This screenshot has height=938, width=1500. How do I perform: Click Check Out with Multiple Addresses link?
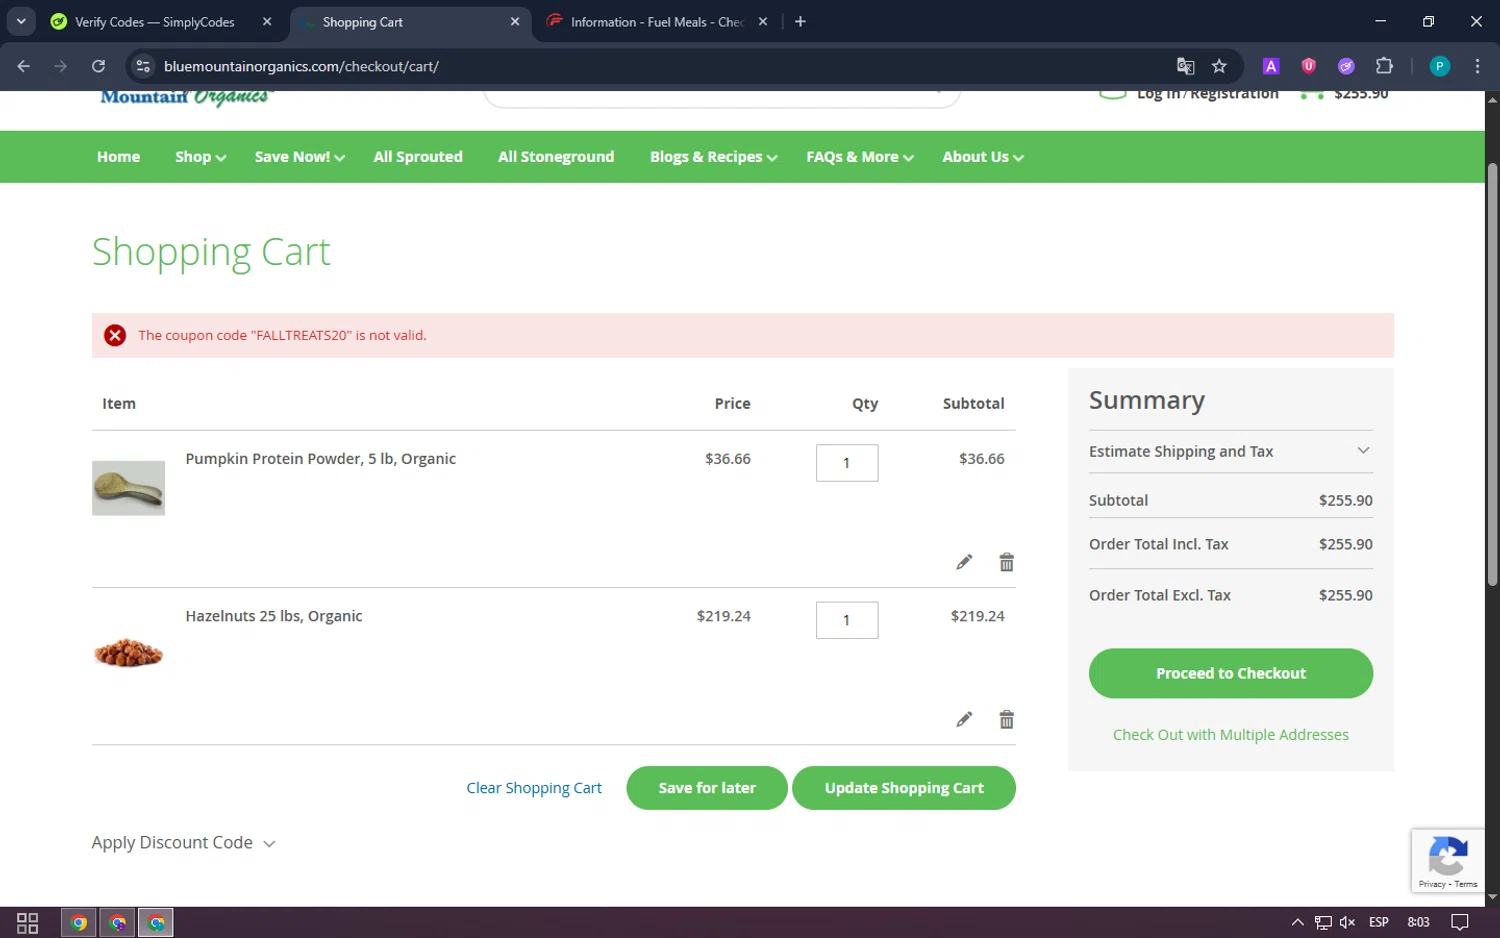1230,735
